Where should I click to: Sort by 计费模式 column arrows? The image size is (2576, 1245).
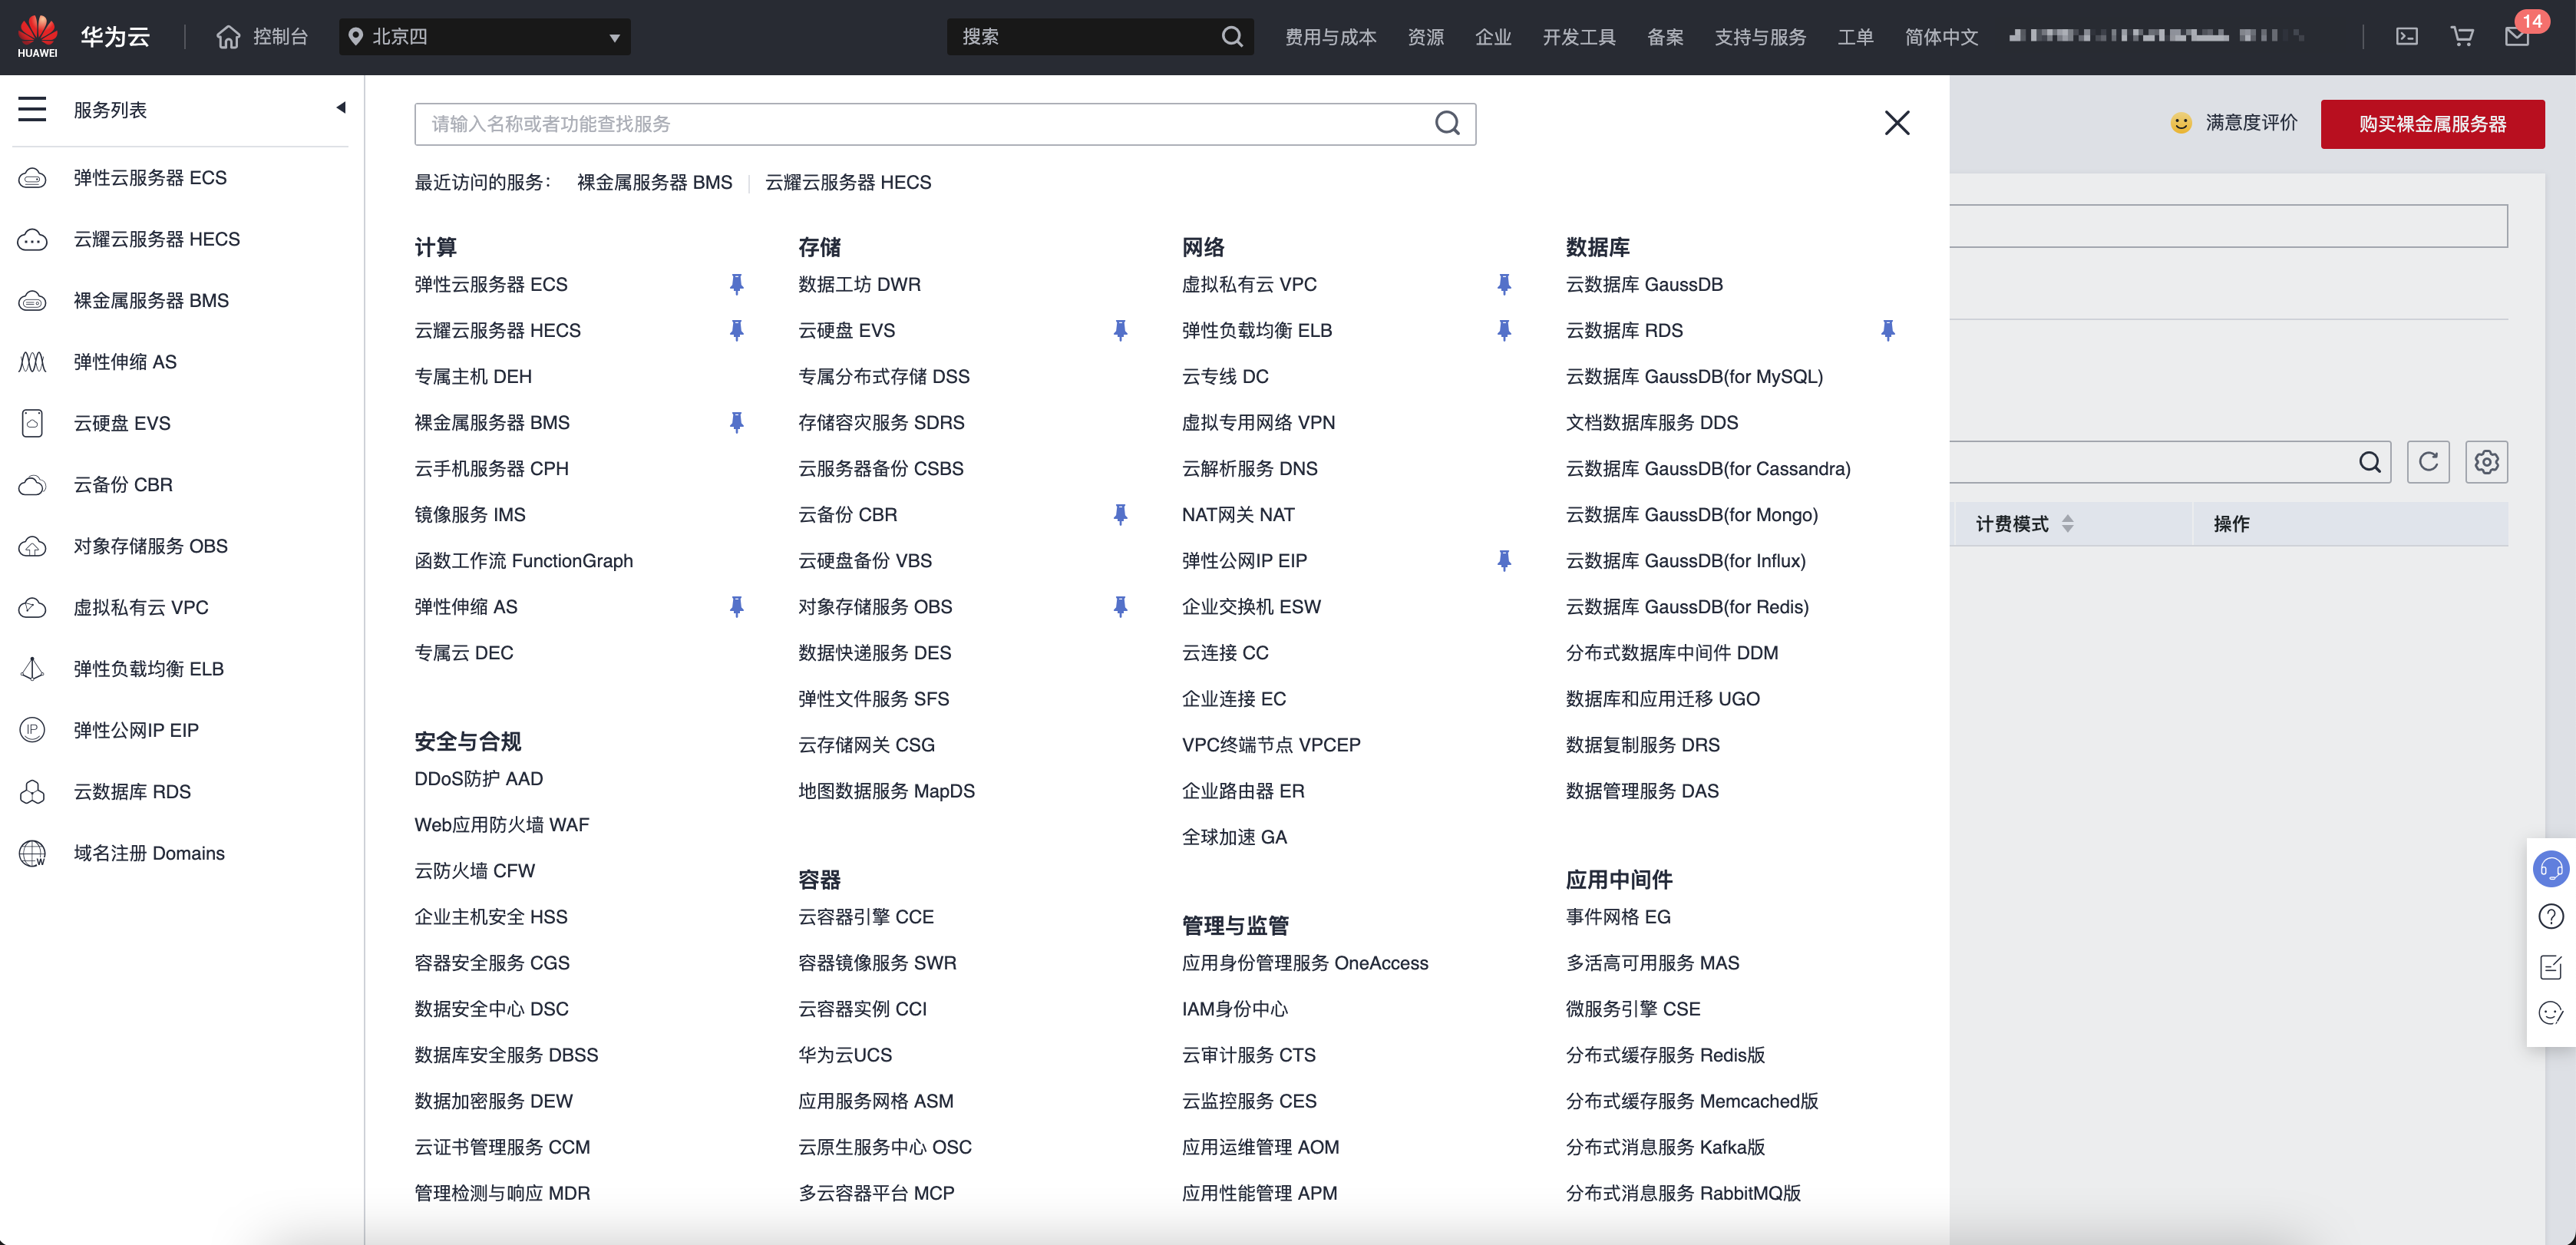pos(2068,524)
